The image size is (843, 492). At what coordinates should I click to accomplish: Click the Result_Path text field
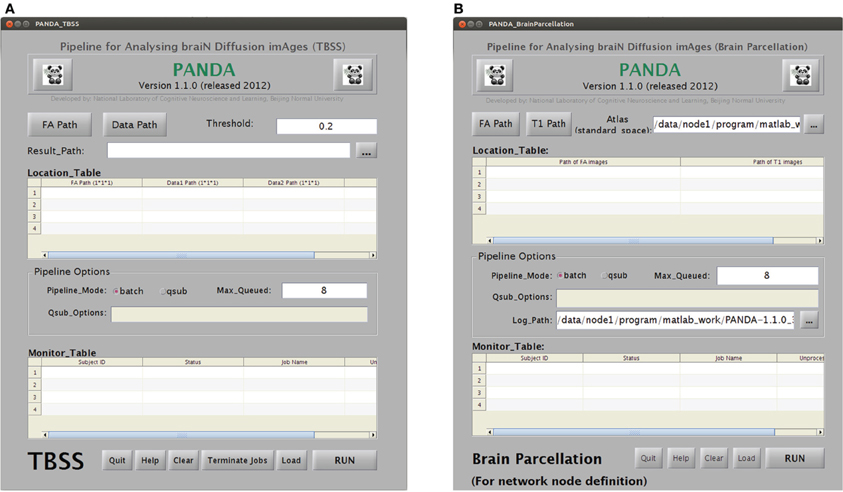(228, 151)
